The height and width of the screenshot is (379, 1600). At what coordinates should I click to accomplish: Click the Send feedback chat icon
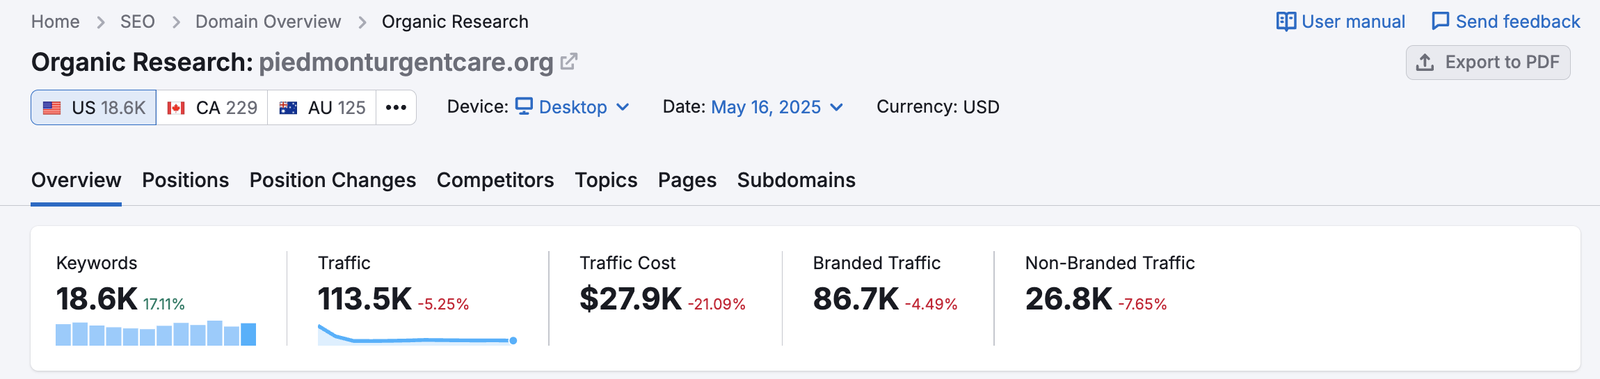click(1440, 21)
